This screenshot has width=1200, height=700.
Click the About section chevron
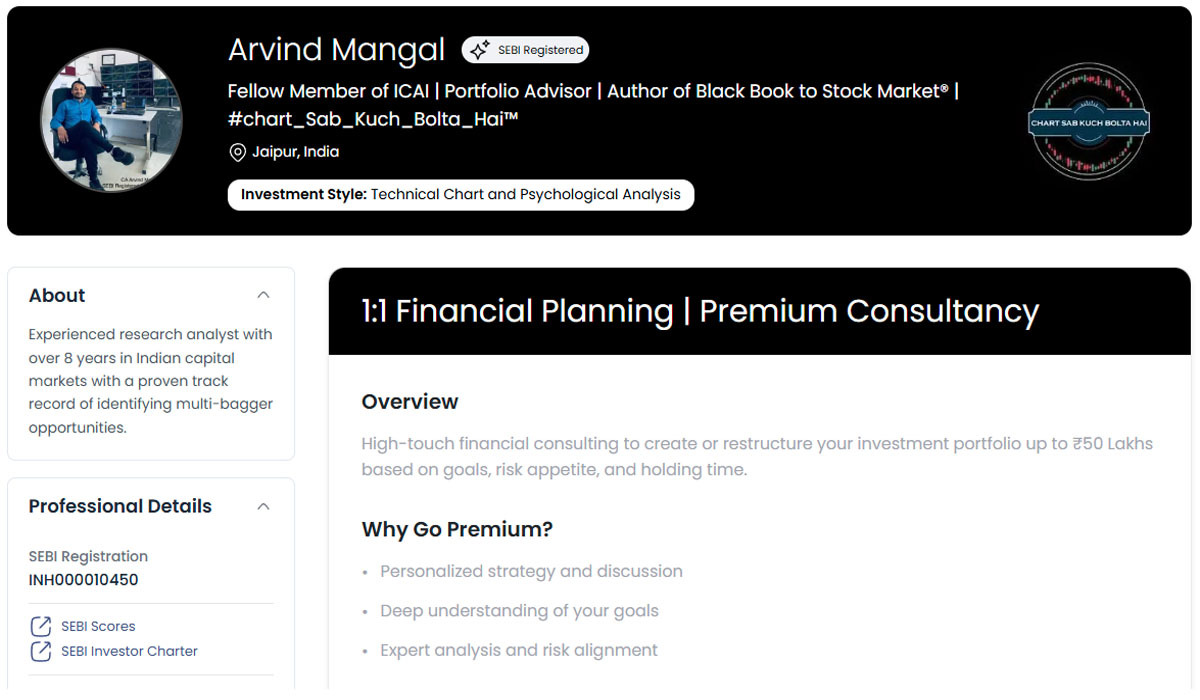tap(263, 294)
